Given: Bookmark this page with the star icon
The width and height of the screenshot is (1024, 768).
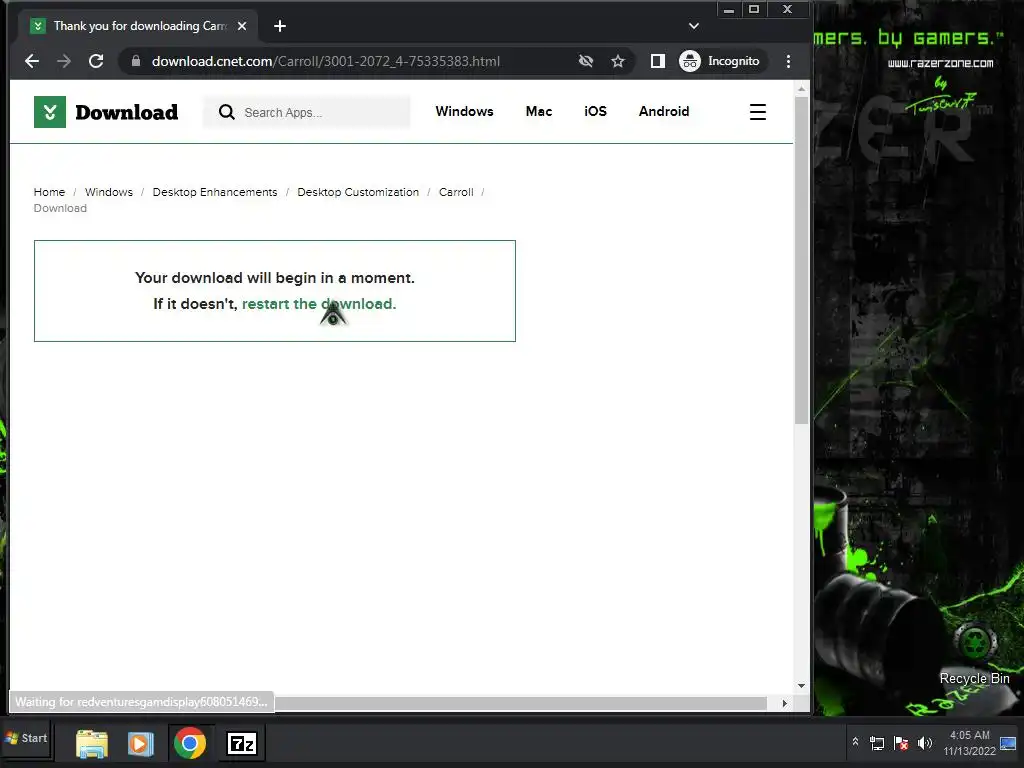Looking at the screenshot, I should click(618, 61).
